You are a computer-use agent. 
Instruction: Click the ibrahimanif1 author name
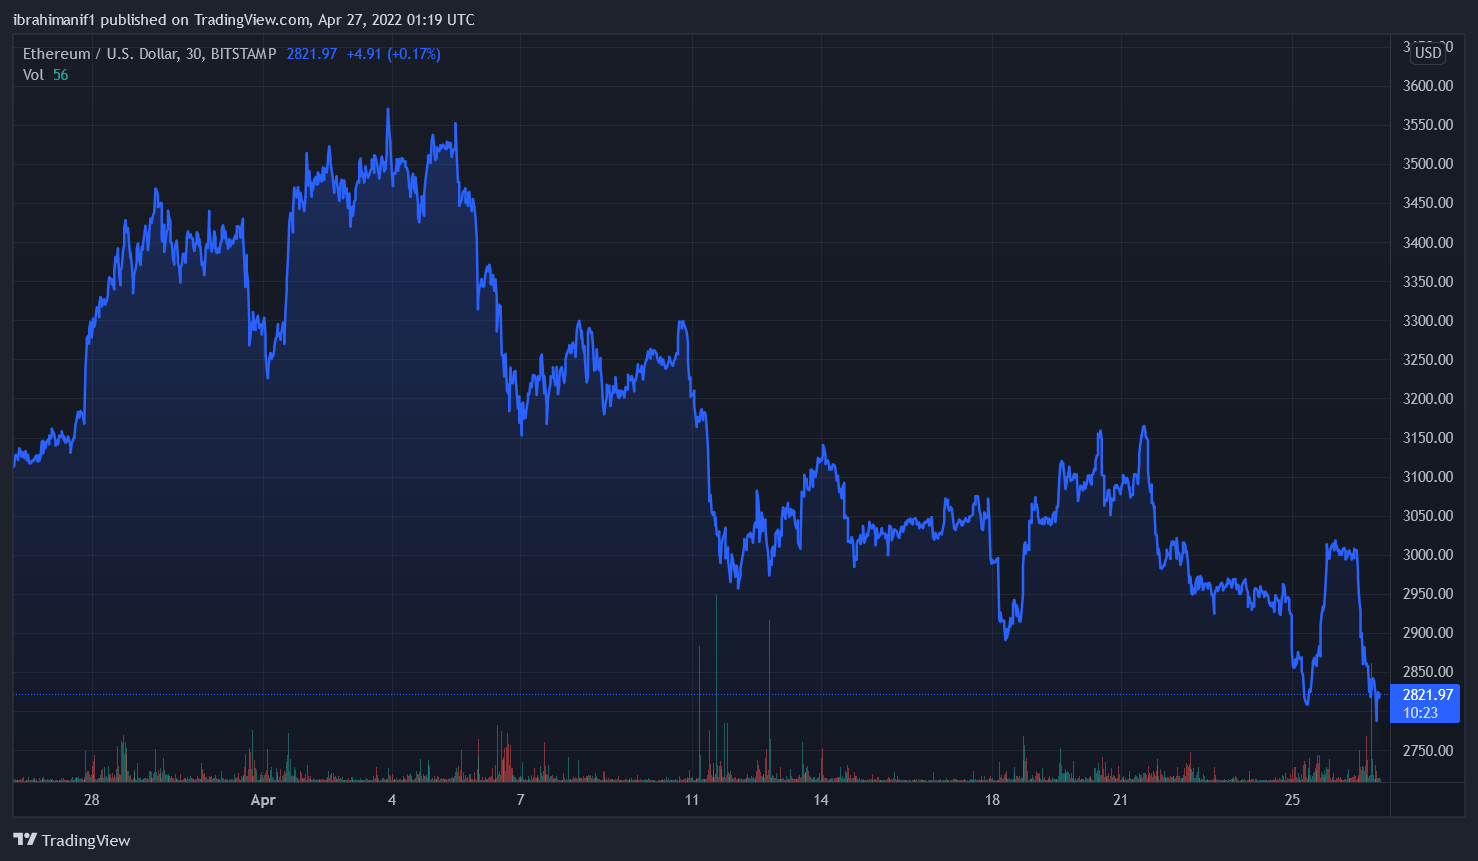click(x=54, y=20)
